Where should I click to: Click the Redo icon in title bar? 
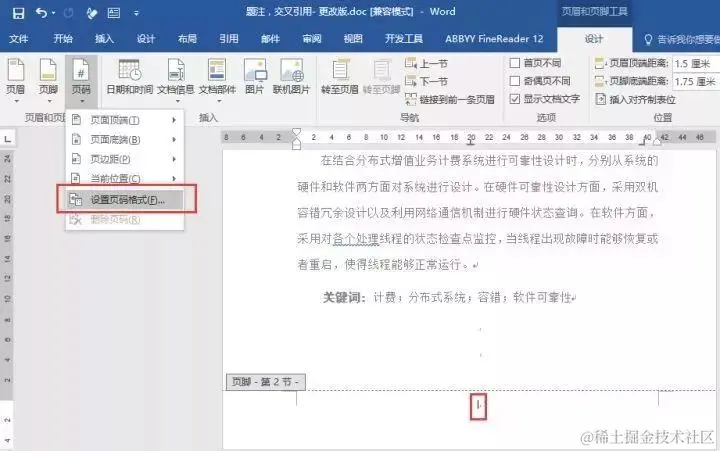click(68, 13)
